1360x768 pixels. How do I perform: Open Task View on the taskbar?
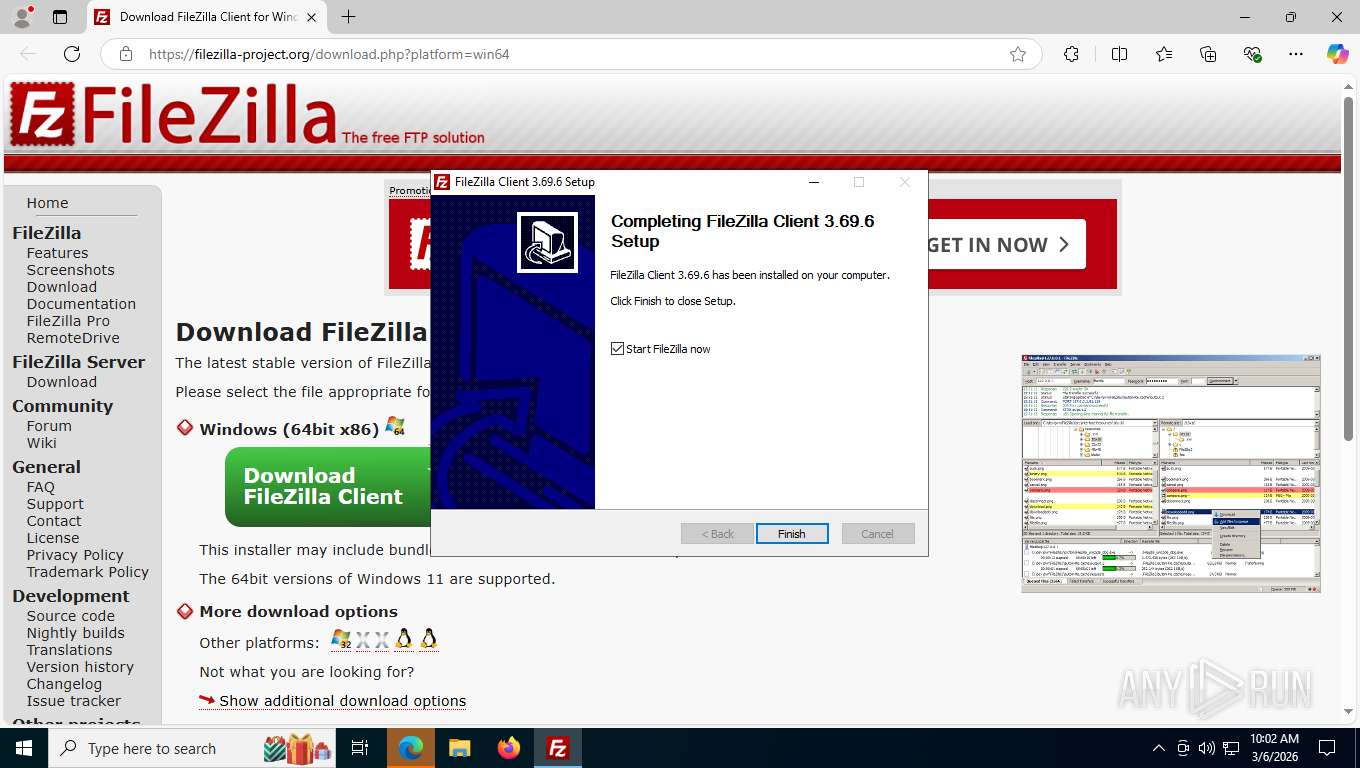click(360, 748)
